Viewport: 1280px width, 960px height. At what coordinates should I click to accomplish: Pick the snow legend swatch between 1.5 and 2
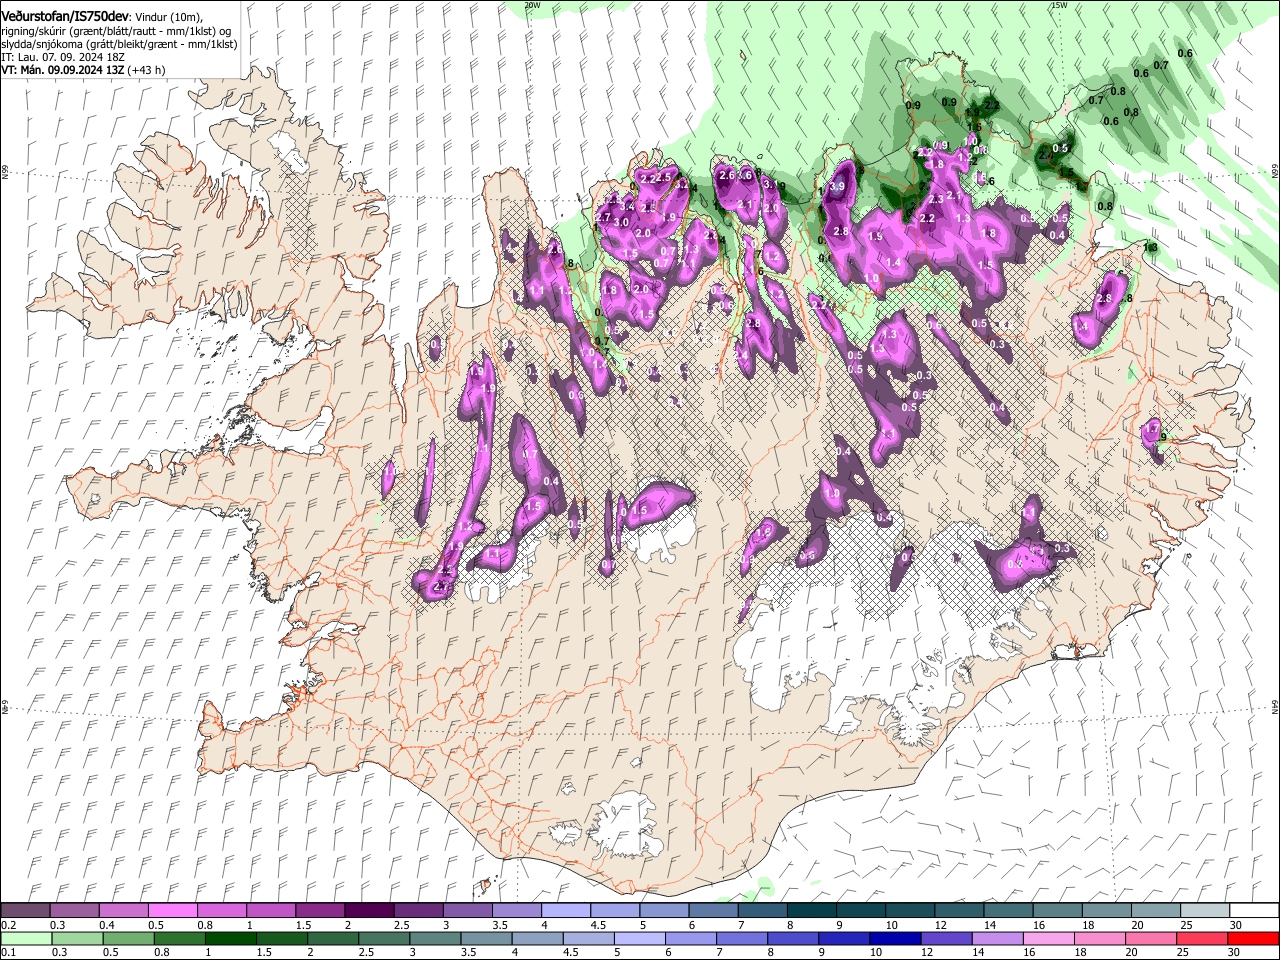pos(319,911)
